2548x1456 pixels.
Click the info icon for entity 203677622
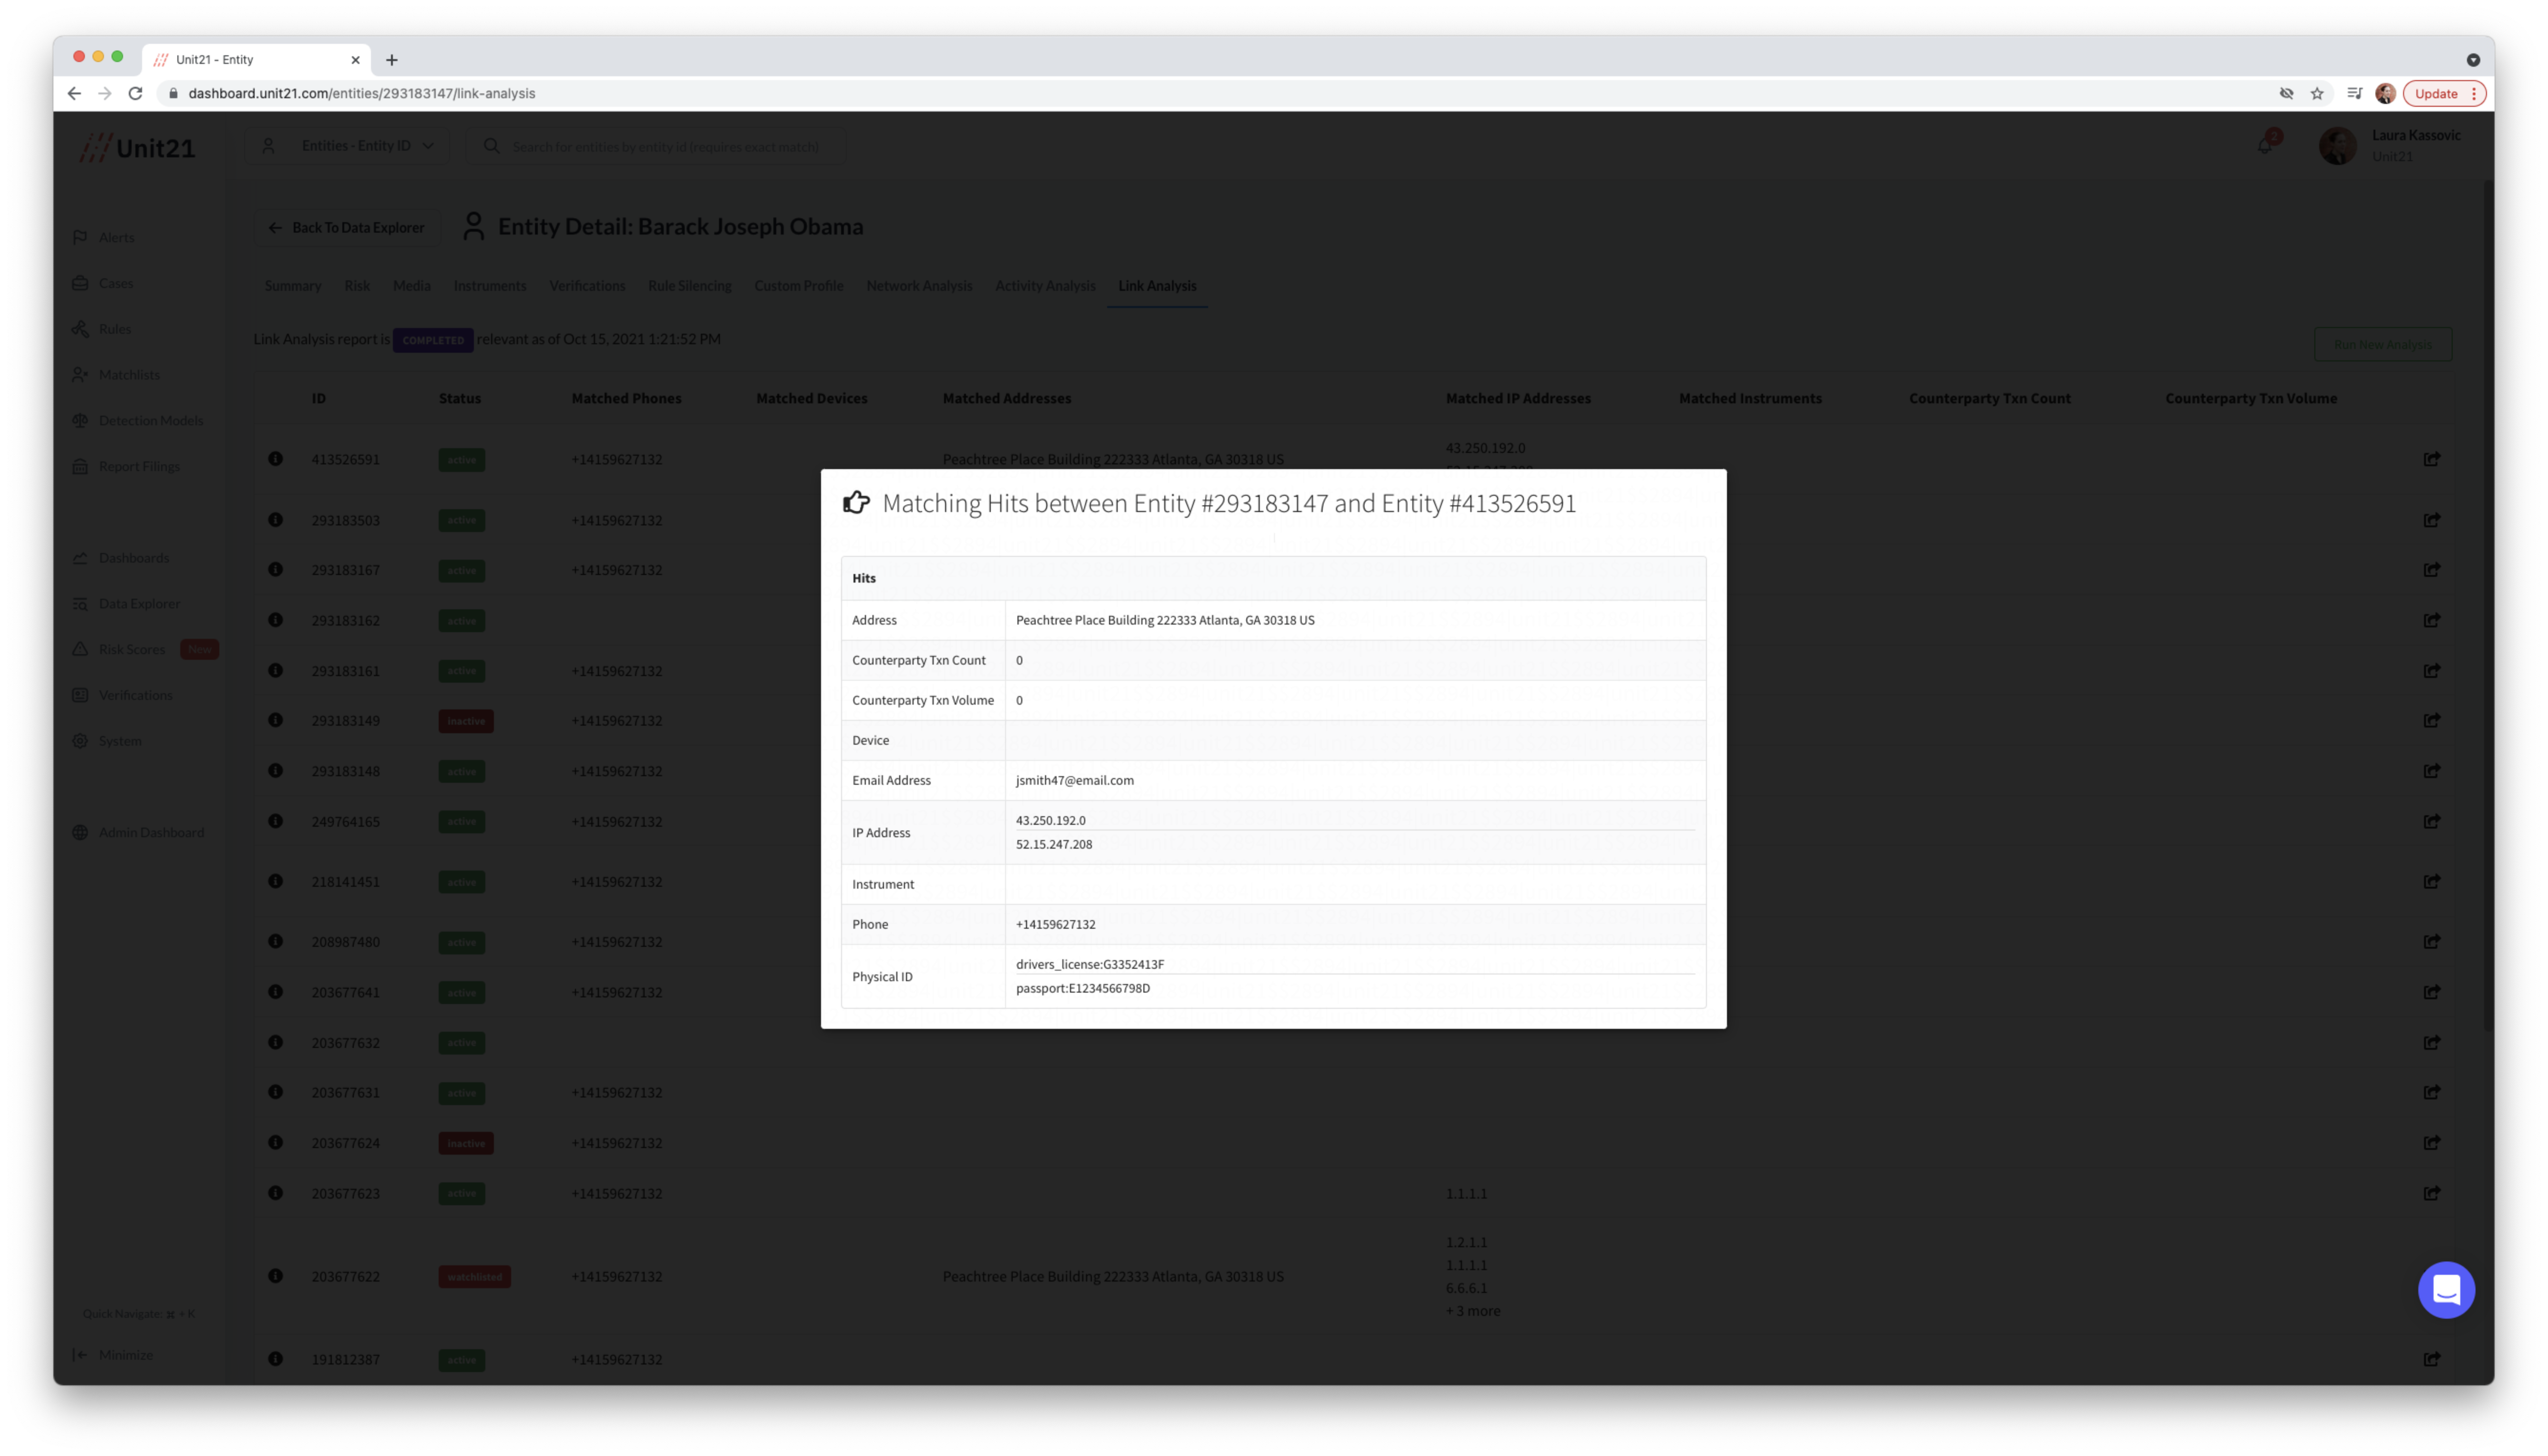tap(275, 1276)
